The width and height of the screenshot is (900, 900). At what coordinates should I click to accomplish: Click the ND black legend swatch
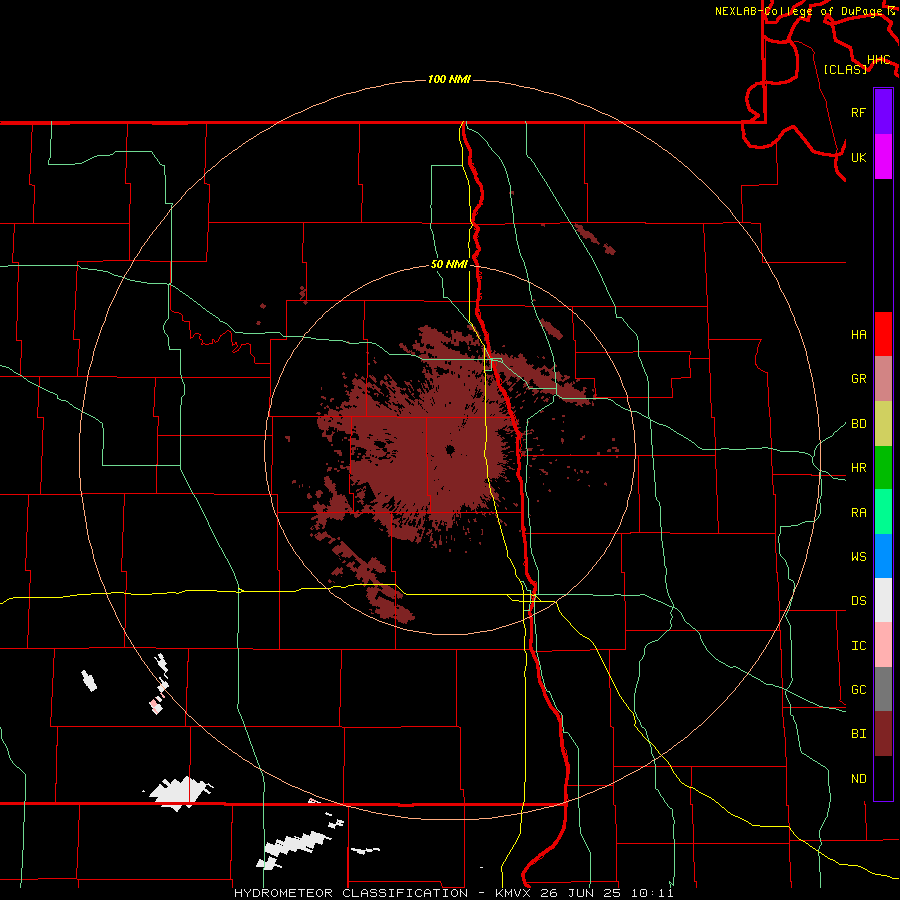pos(883,778)
